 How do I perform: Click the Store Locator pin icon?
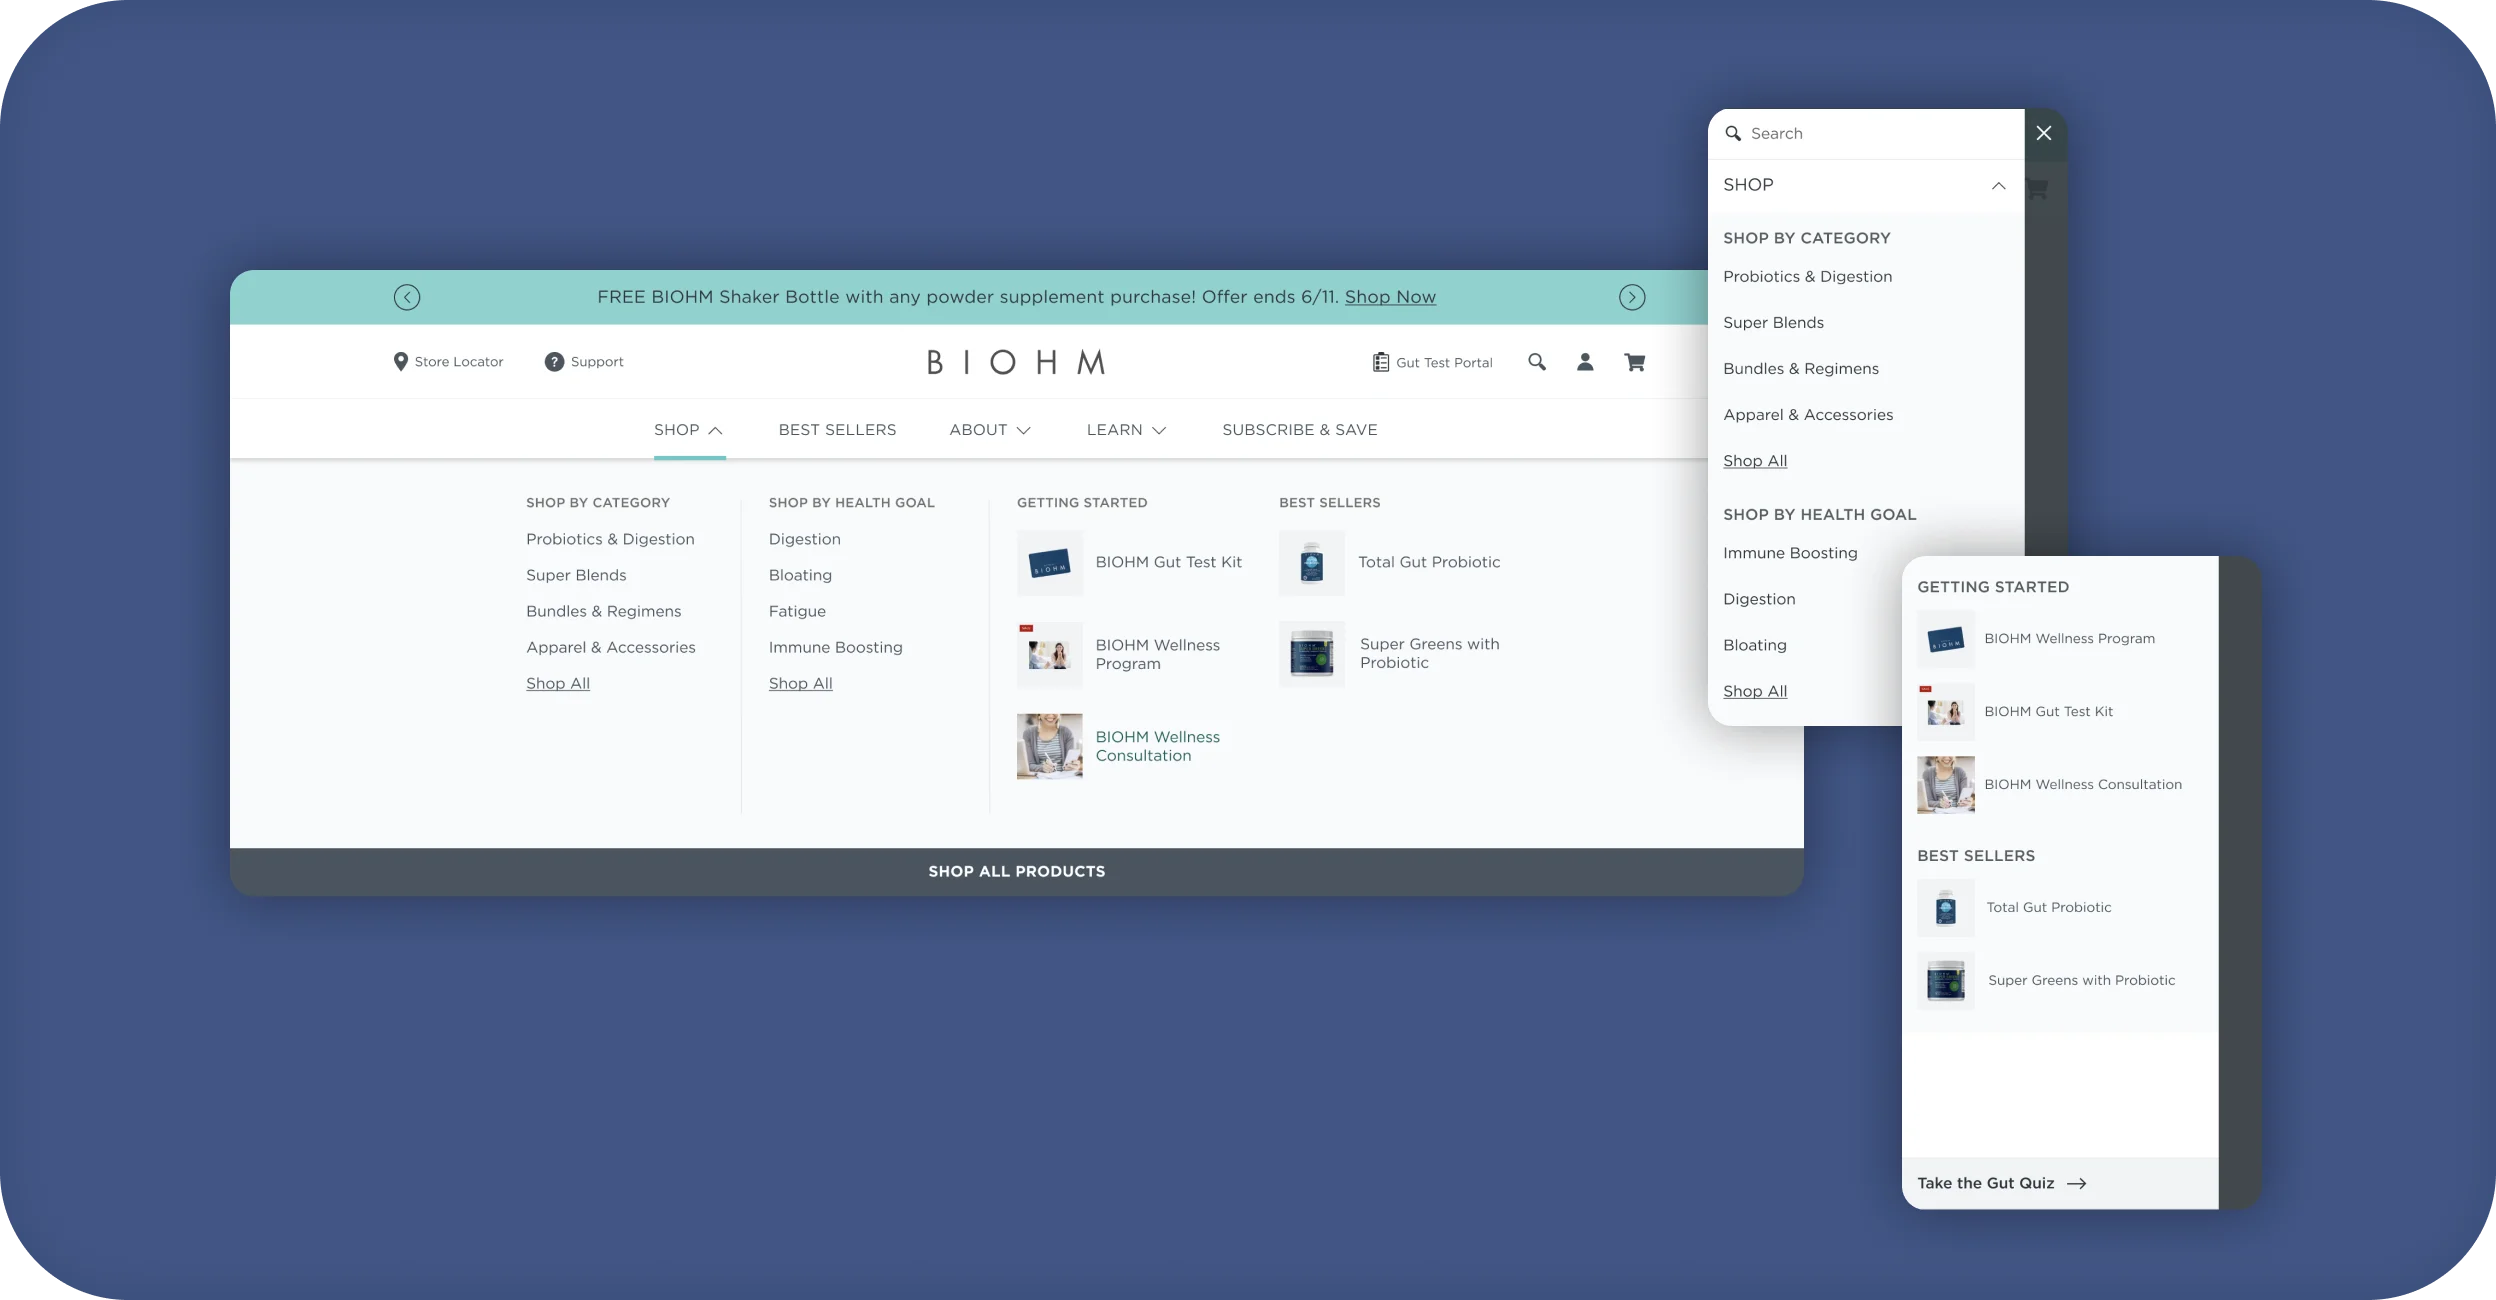pos(400,362)
